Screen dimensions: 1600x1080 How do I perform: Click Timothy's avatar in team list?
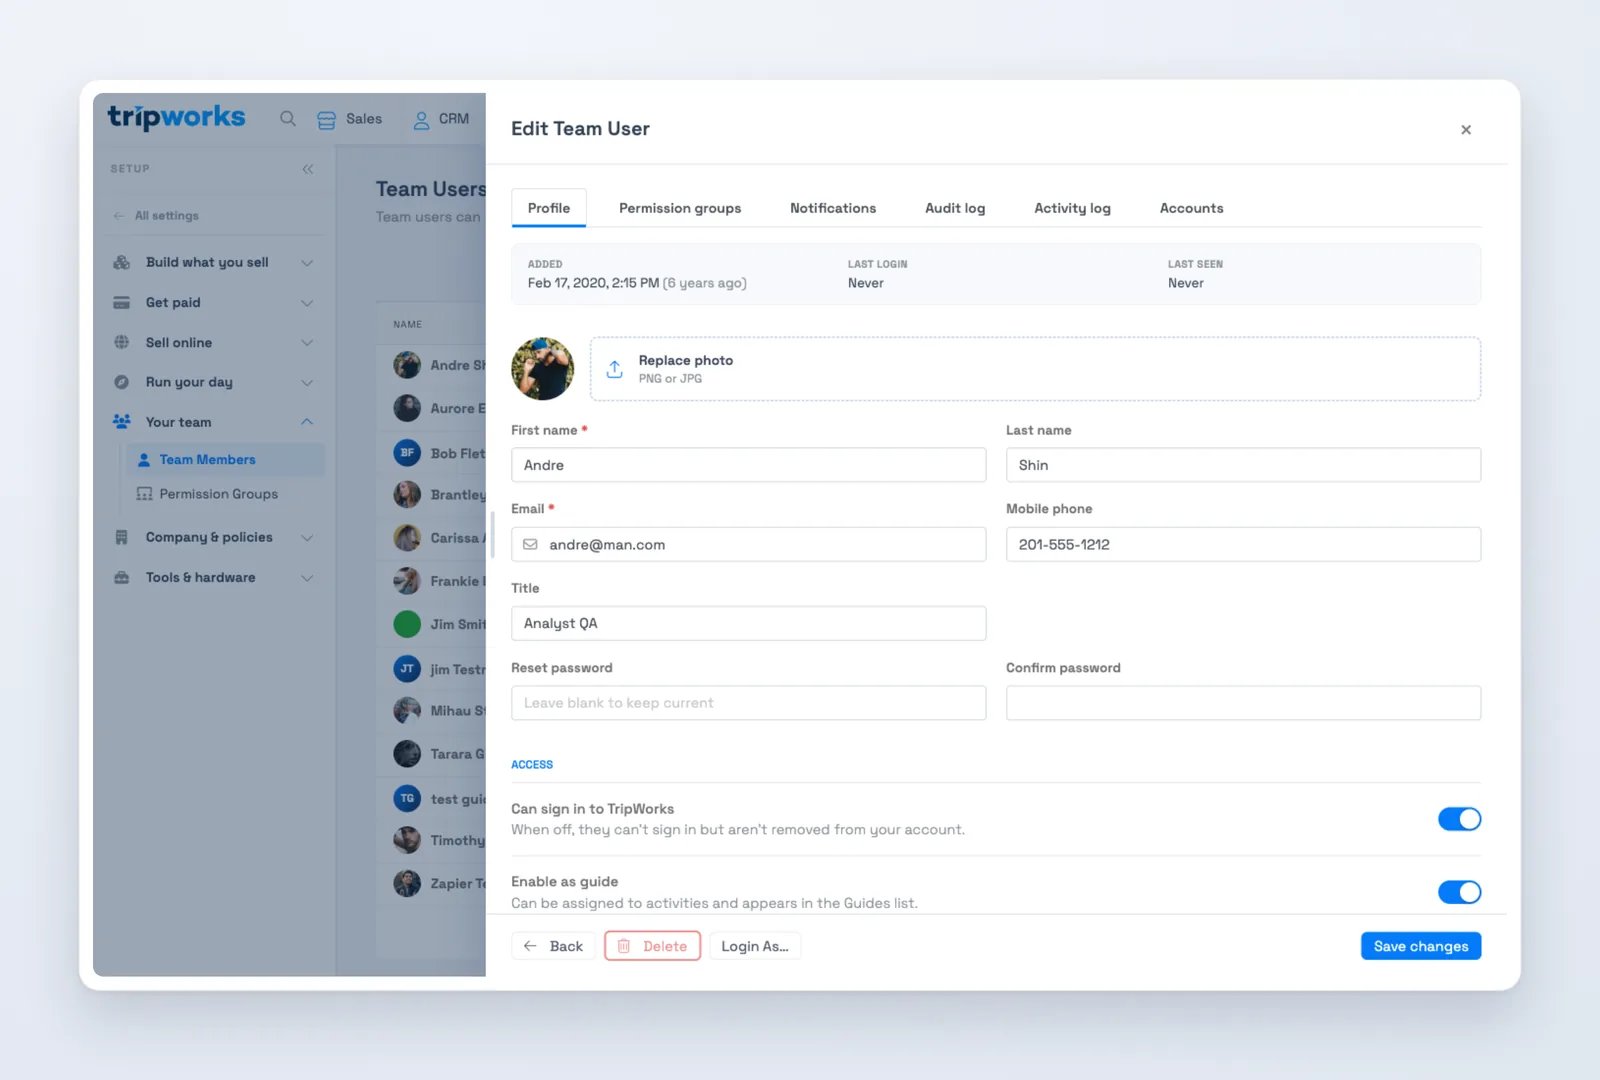[407, 840]
